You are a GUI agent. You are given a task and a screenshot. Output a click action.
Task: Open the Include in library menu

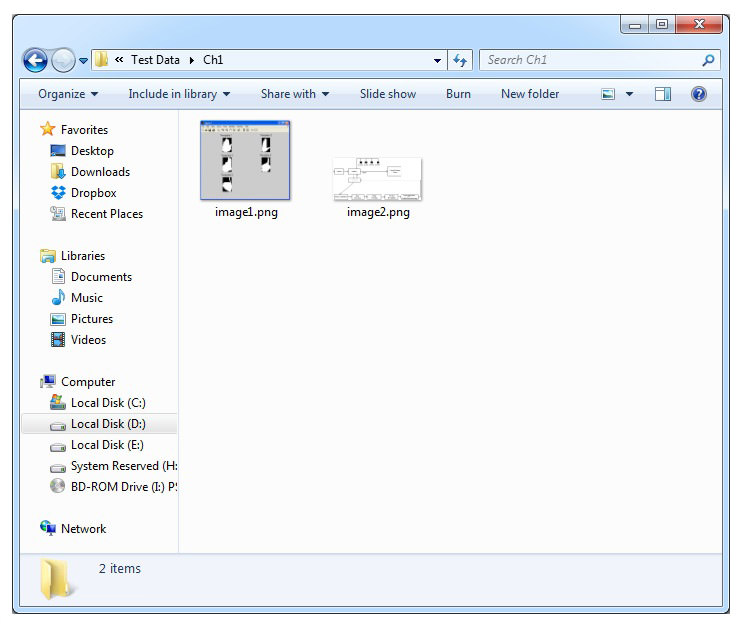coord(179,94)
